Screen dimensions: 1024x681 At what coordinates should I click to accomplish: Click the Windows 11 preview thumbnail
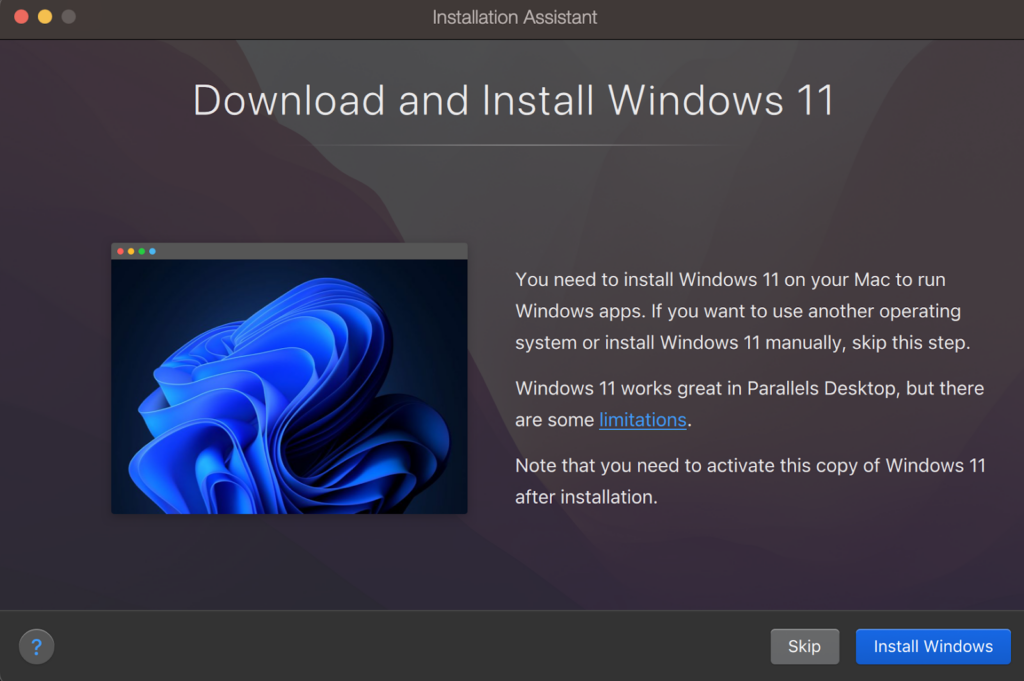(289, 378)
